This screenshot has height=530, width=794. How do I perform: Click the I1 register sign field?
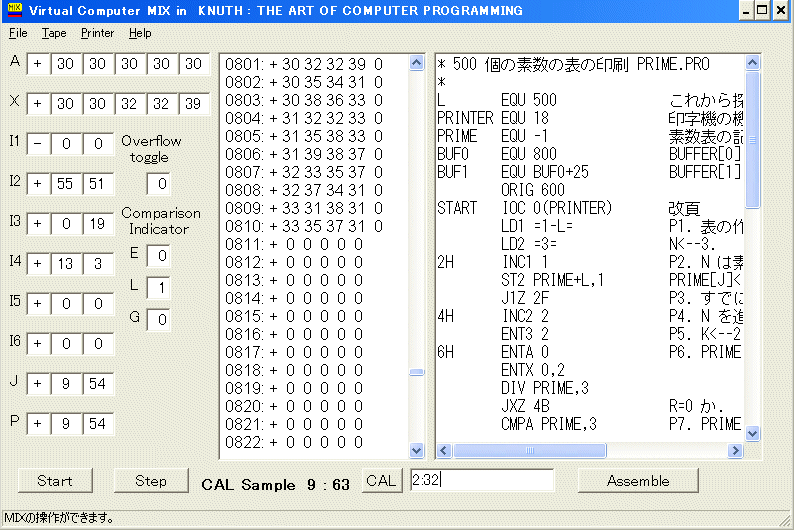click(38, 144)
